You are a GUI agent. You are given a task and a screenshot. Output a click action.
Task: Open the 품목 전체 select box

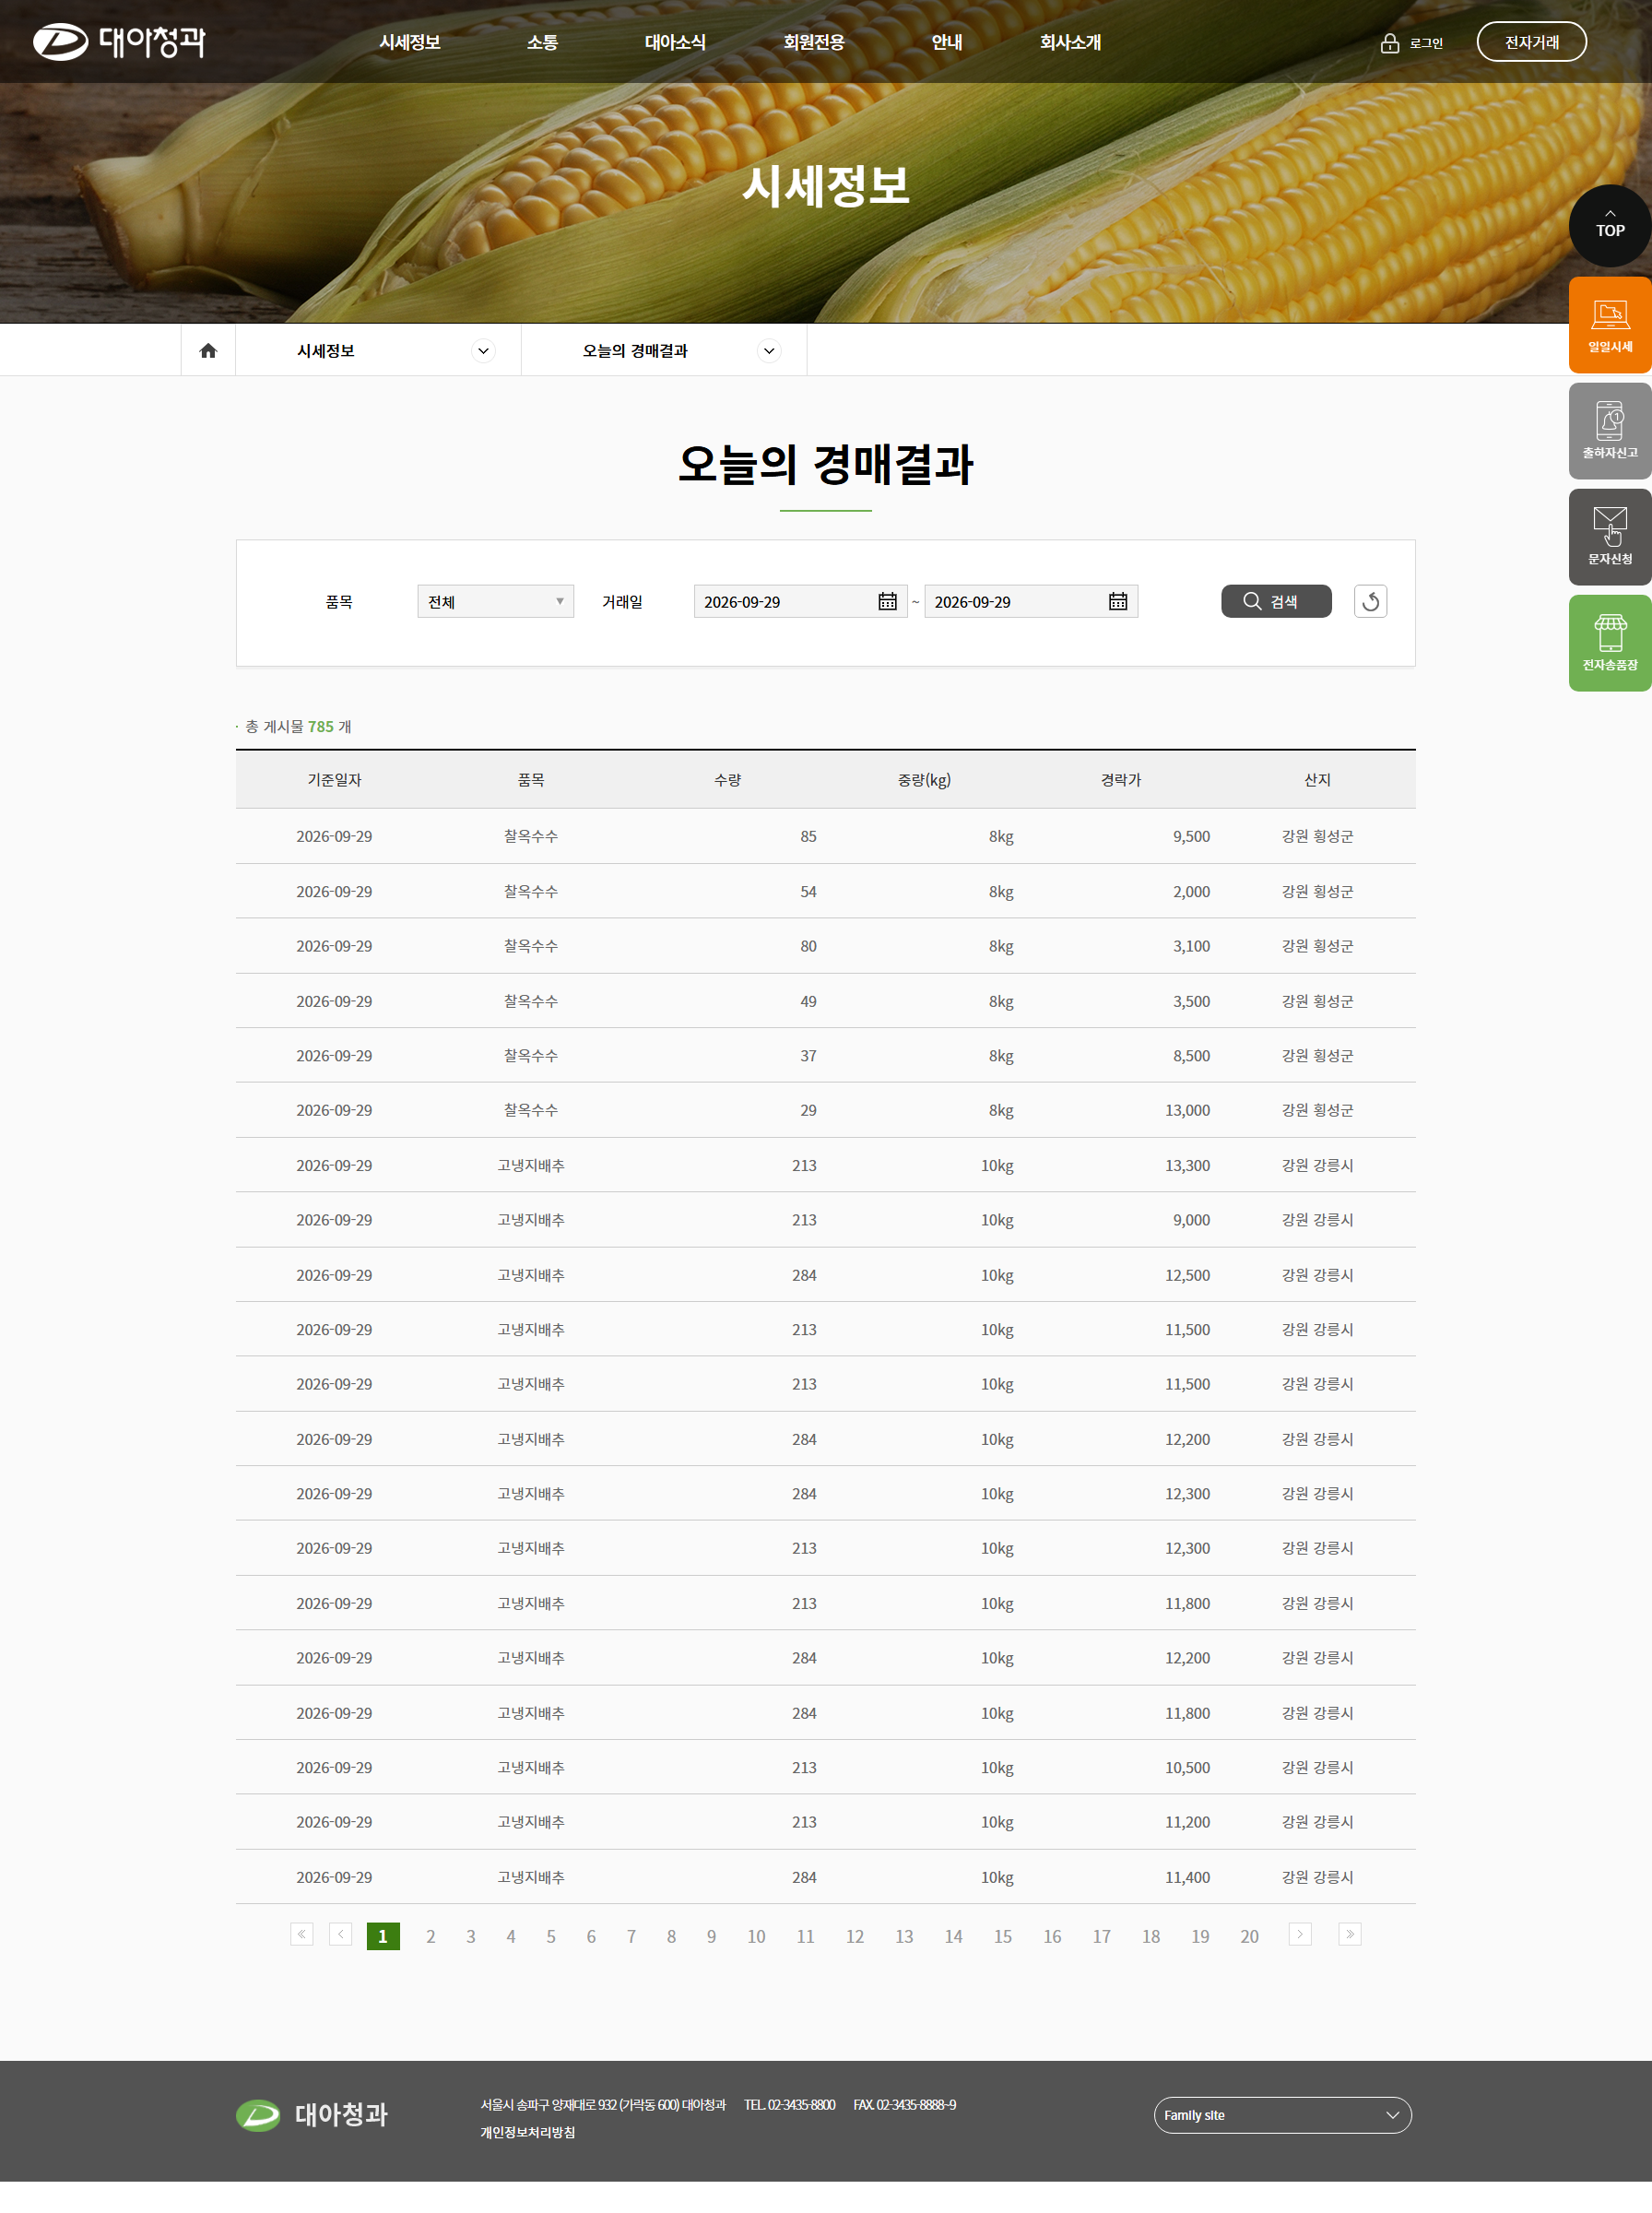coord(495,601)
